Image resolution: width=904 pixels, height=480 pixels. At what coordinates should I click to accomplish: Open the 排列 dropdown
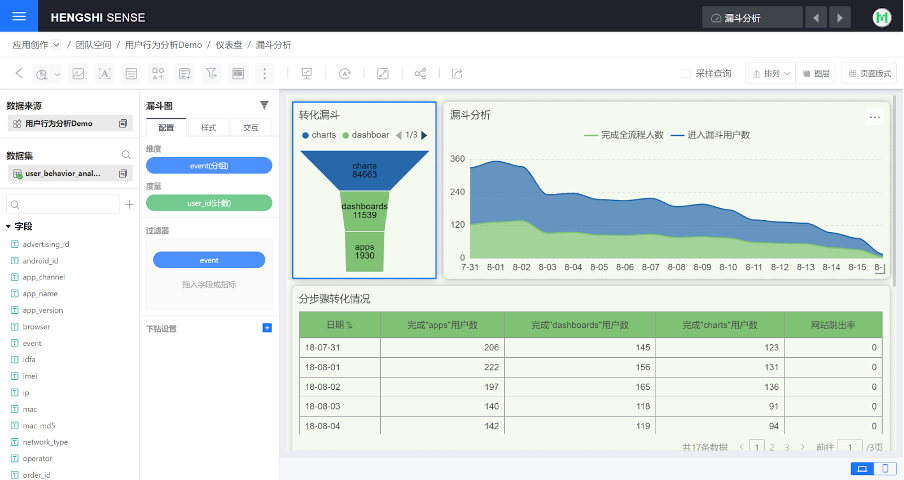(769, 73)
